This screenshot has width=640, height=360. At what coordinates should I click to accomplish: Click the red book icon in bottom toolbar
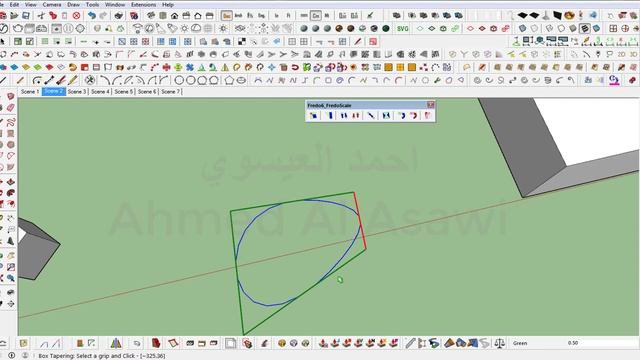point(156,343)
